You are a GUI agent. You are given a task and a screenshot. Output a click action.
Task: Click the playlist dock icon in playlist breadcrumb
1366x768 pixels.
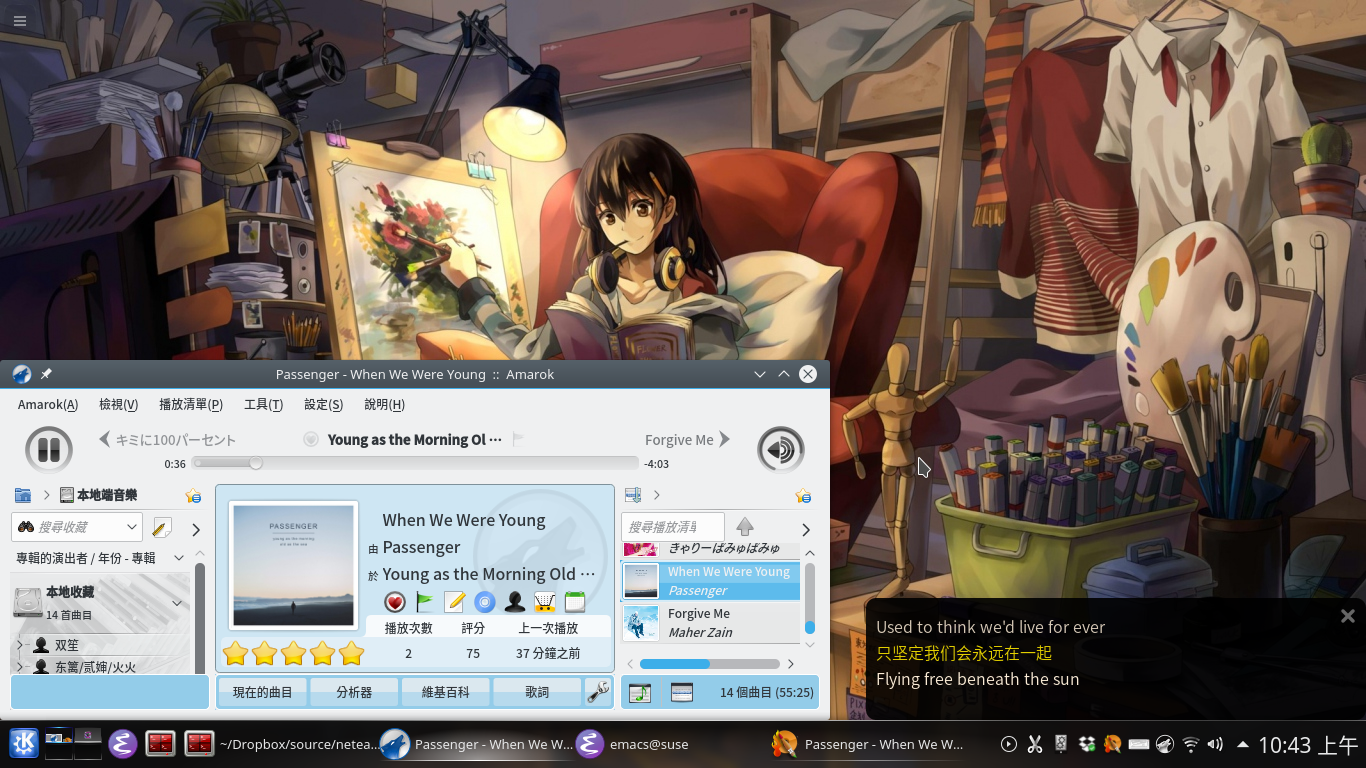pyautogui.click(x=632, y=495)
